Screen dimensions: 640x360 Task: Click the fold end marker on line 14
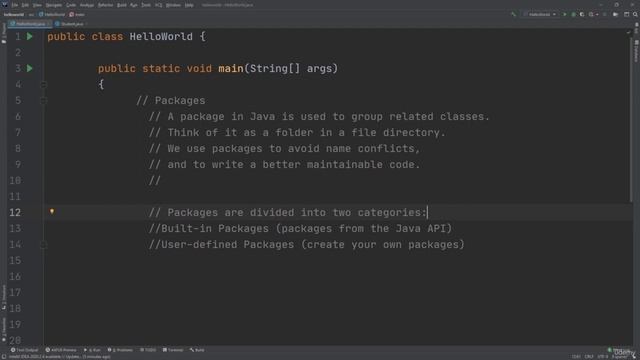point(44,244)
